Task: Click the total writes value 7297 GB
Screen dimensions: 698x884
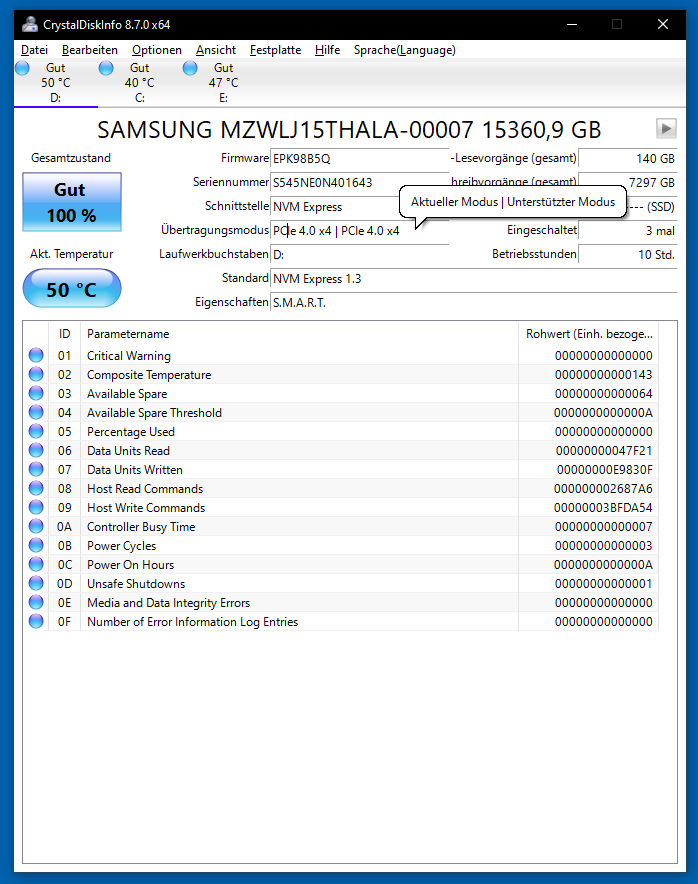Action: 628,183
